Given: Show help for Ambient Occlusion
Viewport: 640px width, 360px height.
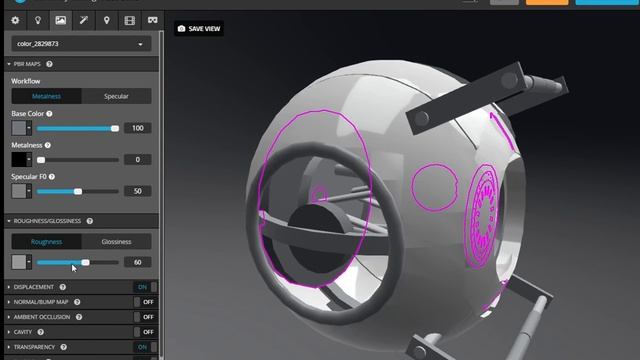Looking at the screenshot, I should coord(79,317).
